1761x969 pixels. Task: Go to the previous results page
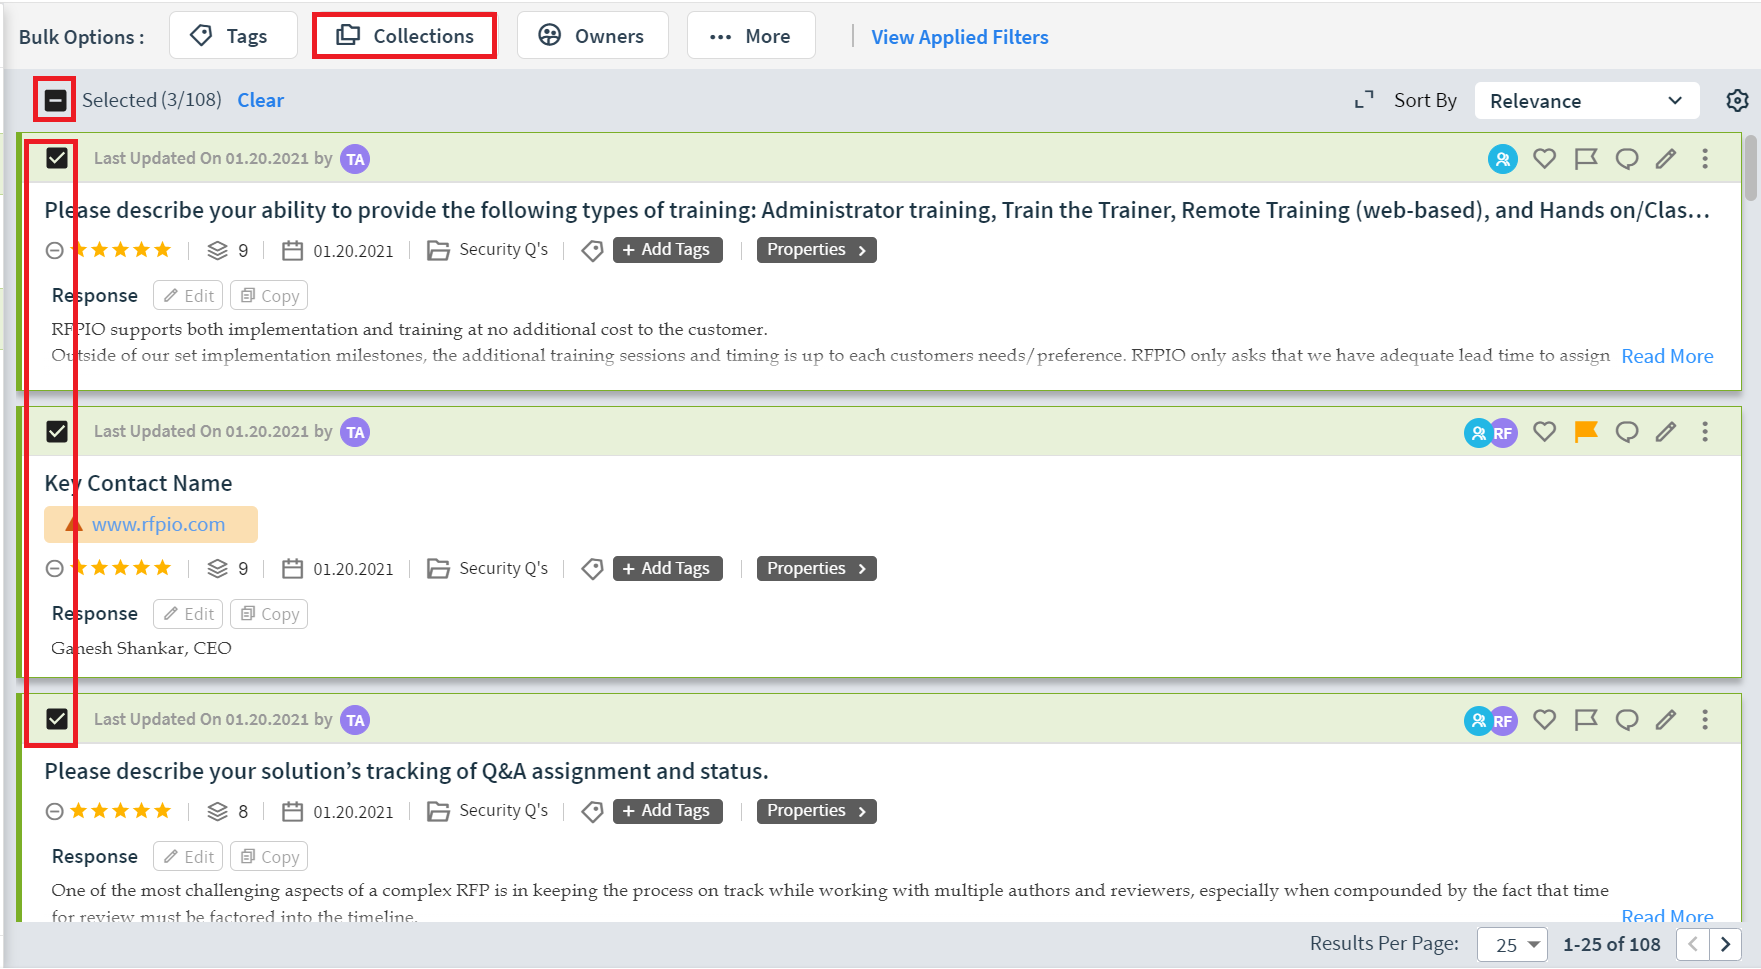[x=1692, y=944]
